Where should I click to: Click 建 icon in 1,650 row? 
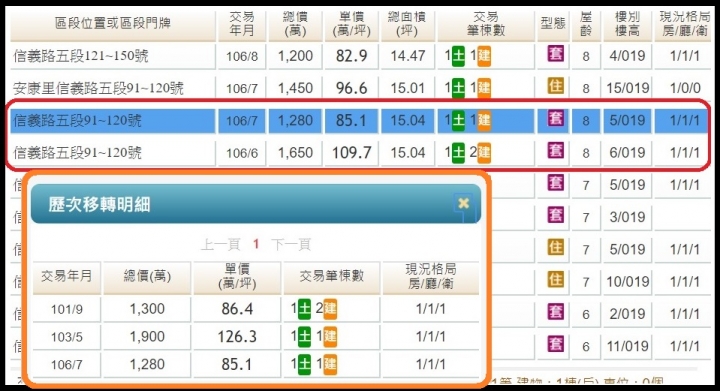point(484,153)
